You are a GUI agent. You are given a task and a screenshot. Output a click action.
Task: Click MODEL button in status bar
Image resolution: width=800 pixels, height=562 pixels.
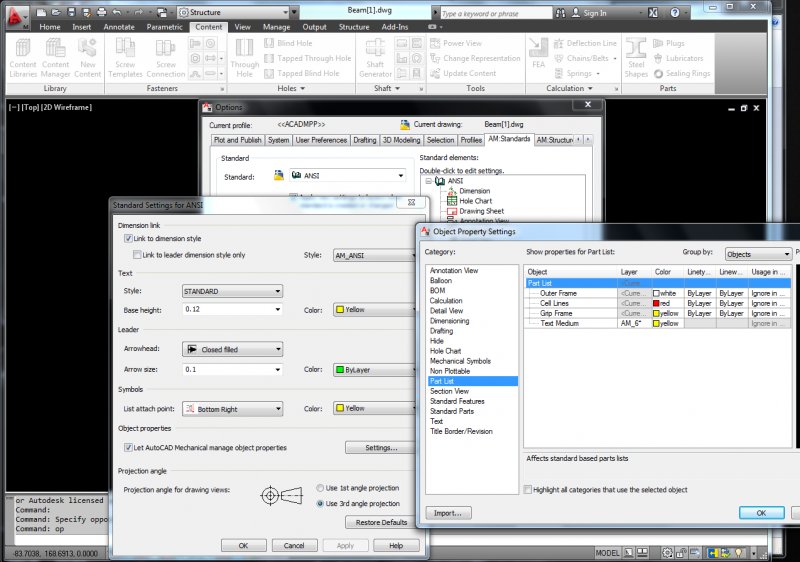(607, 553)
